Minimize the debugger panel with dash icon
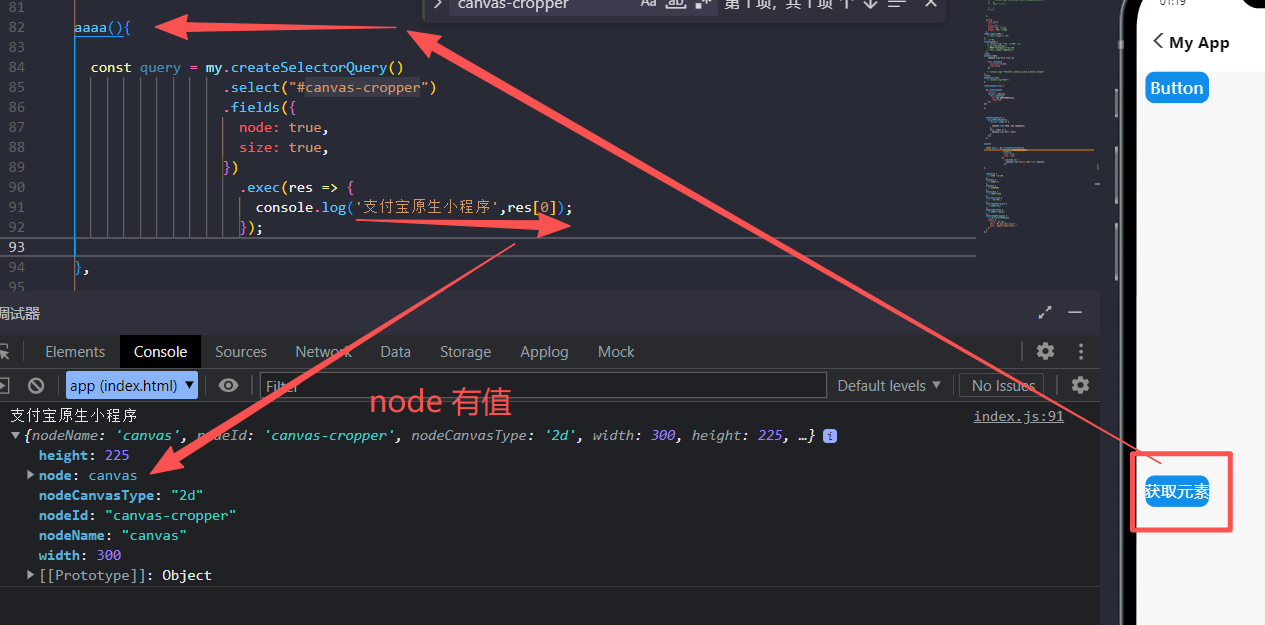 coord(1075,313)
